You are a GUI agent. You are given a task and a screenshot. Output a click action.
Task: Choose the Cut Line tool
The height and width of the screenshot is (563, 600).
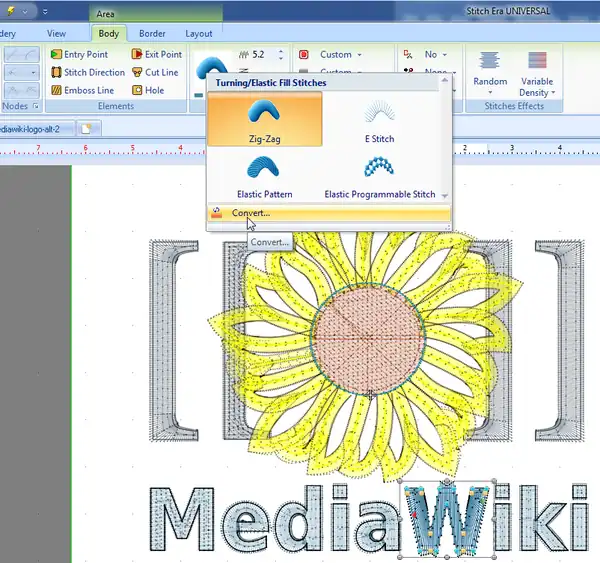[154, 73]
